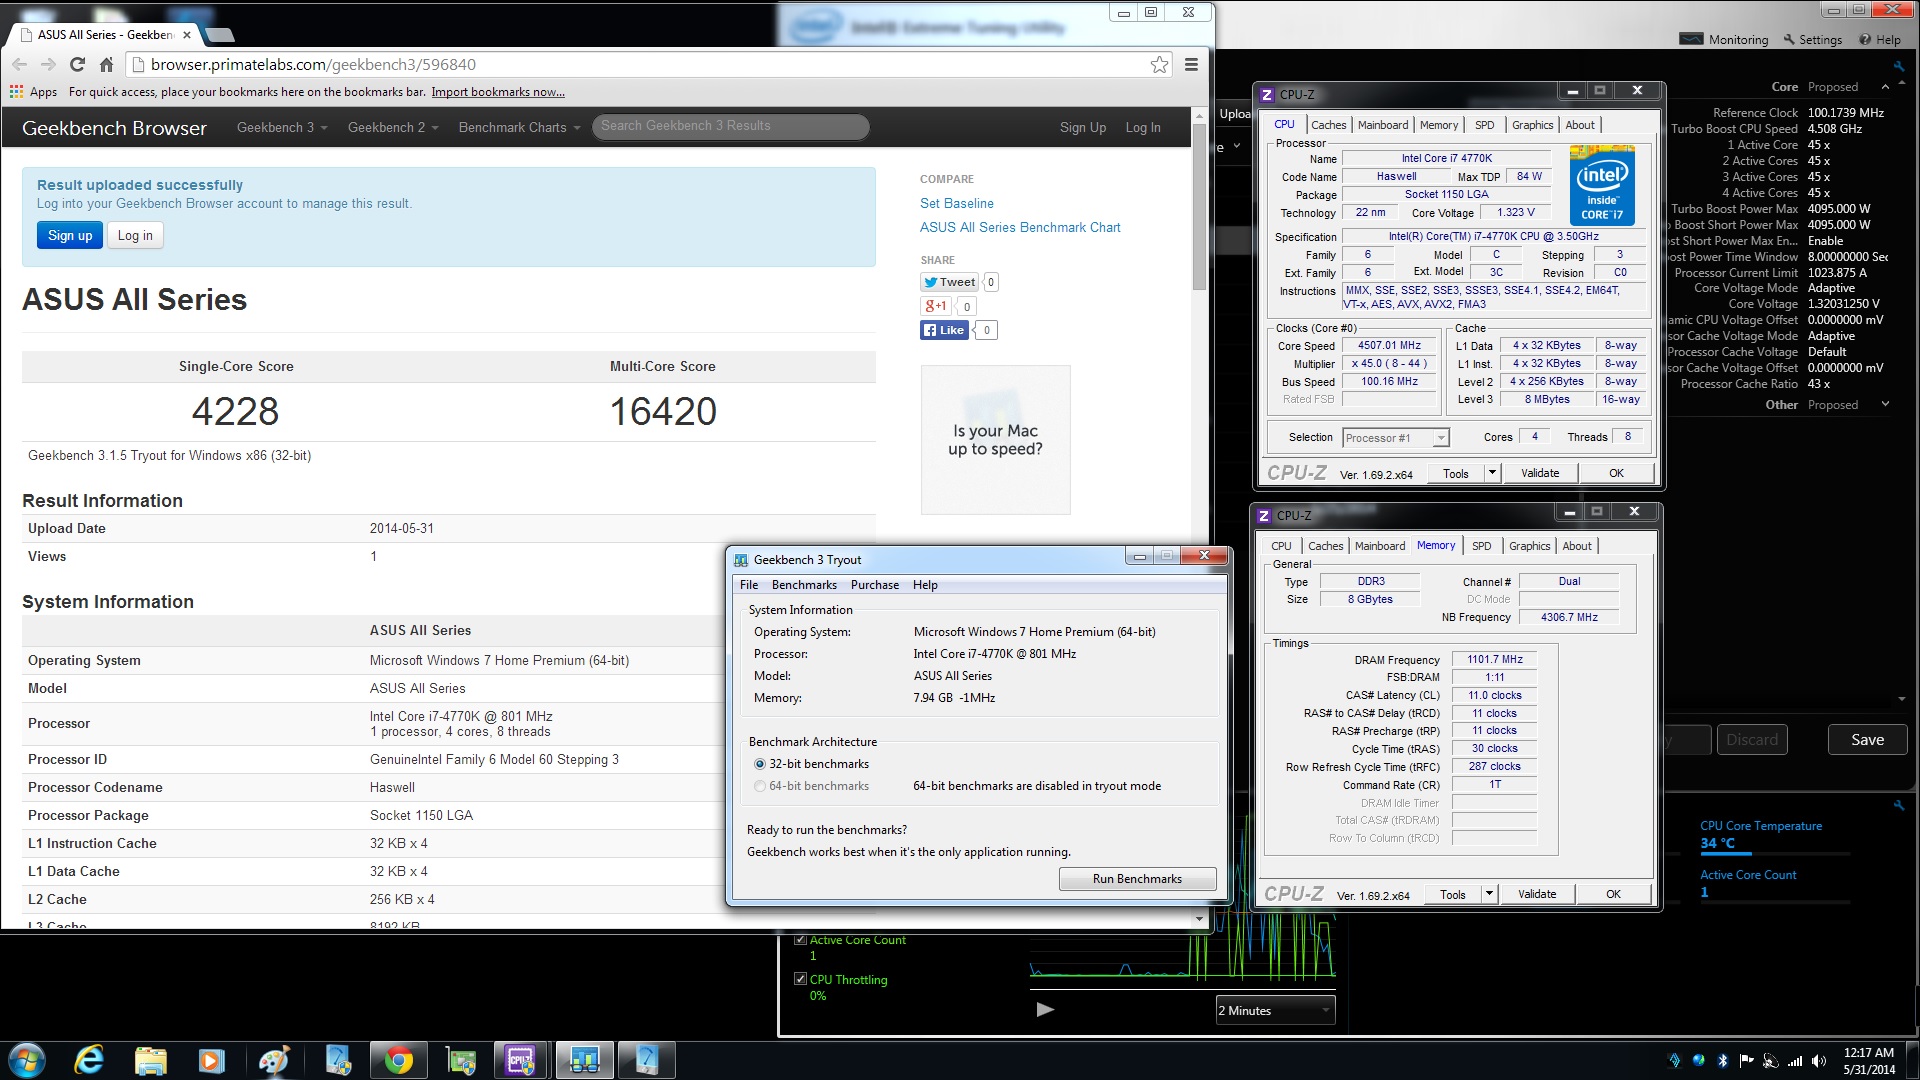The width and height of the screenshot is (1920, 1080).
Task: Open File menu in Geekbench Tryout
Action: [x=749, y=585]
